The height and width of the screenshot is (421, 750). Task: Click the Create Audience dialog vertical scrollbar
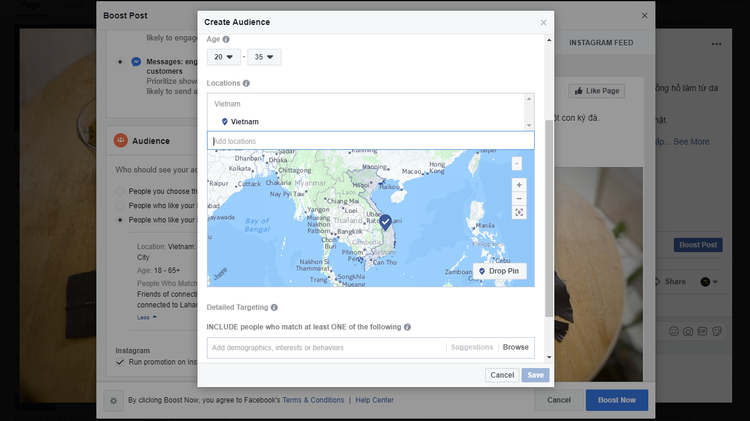(x=549, y=218)
